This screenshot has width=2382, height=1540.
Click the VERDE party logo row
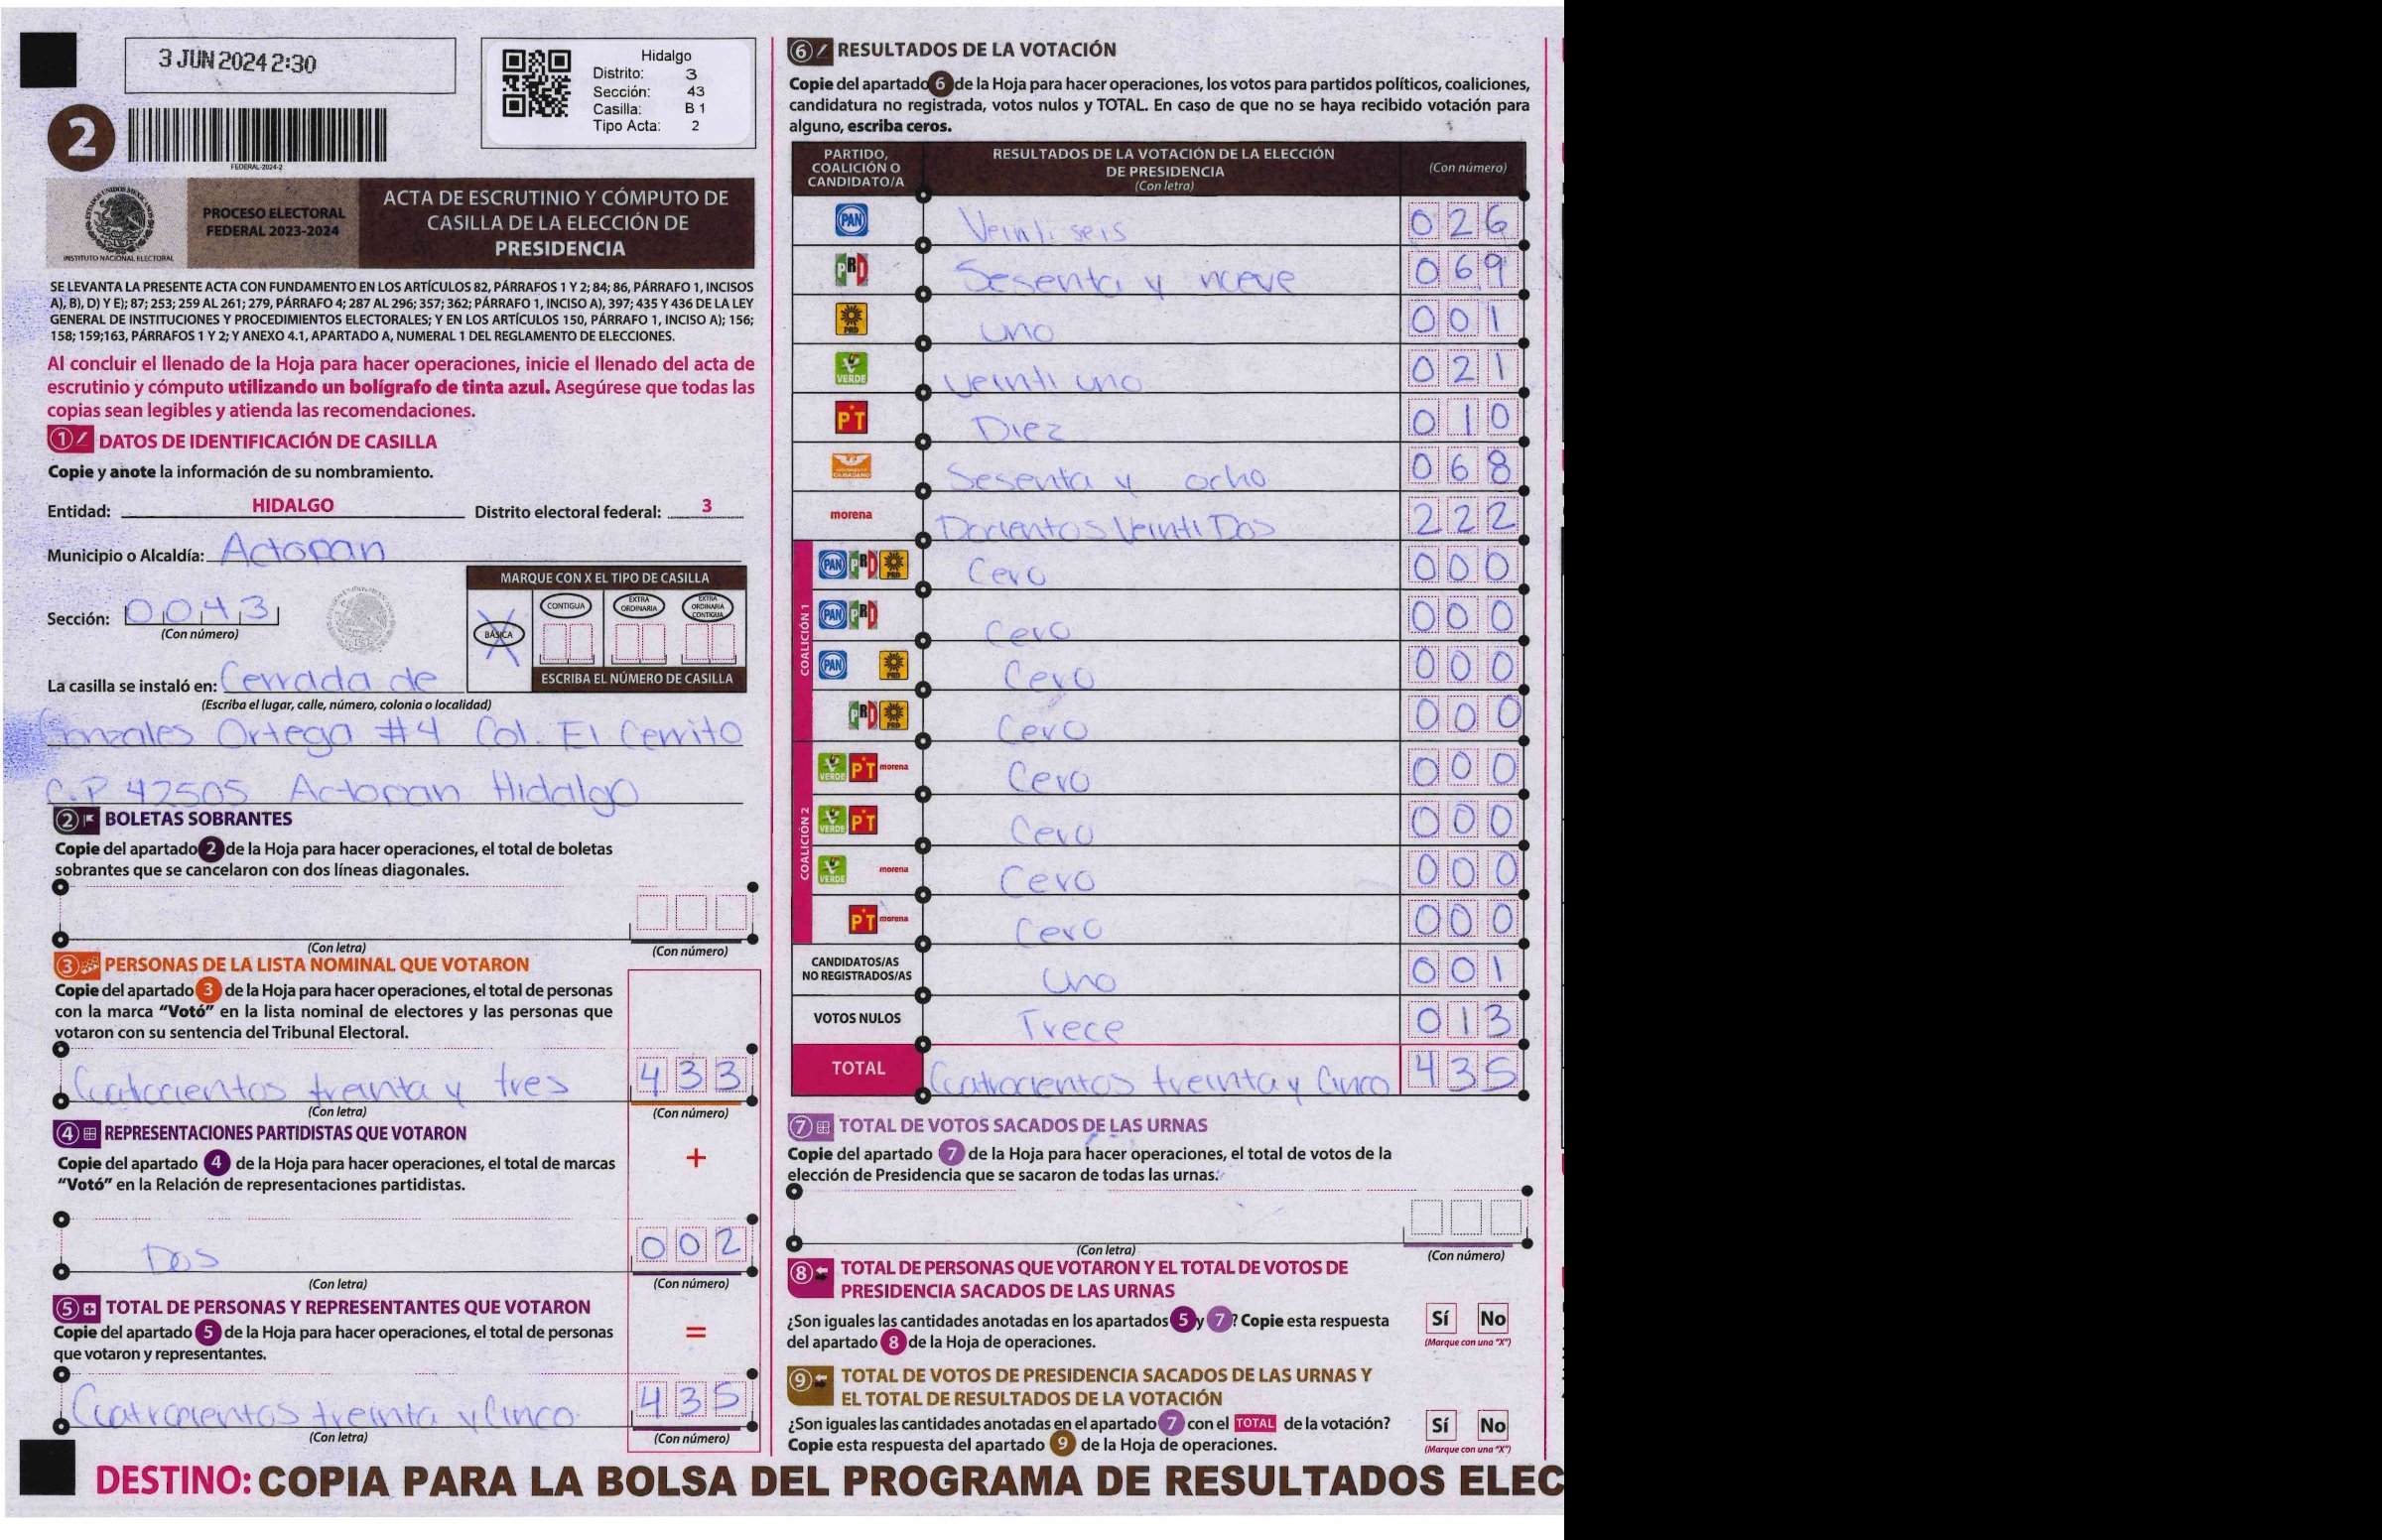(852, 368)
